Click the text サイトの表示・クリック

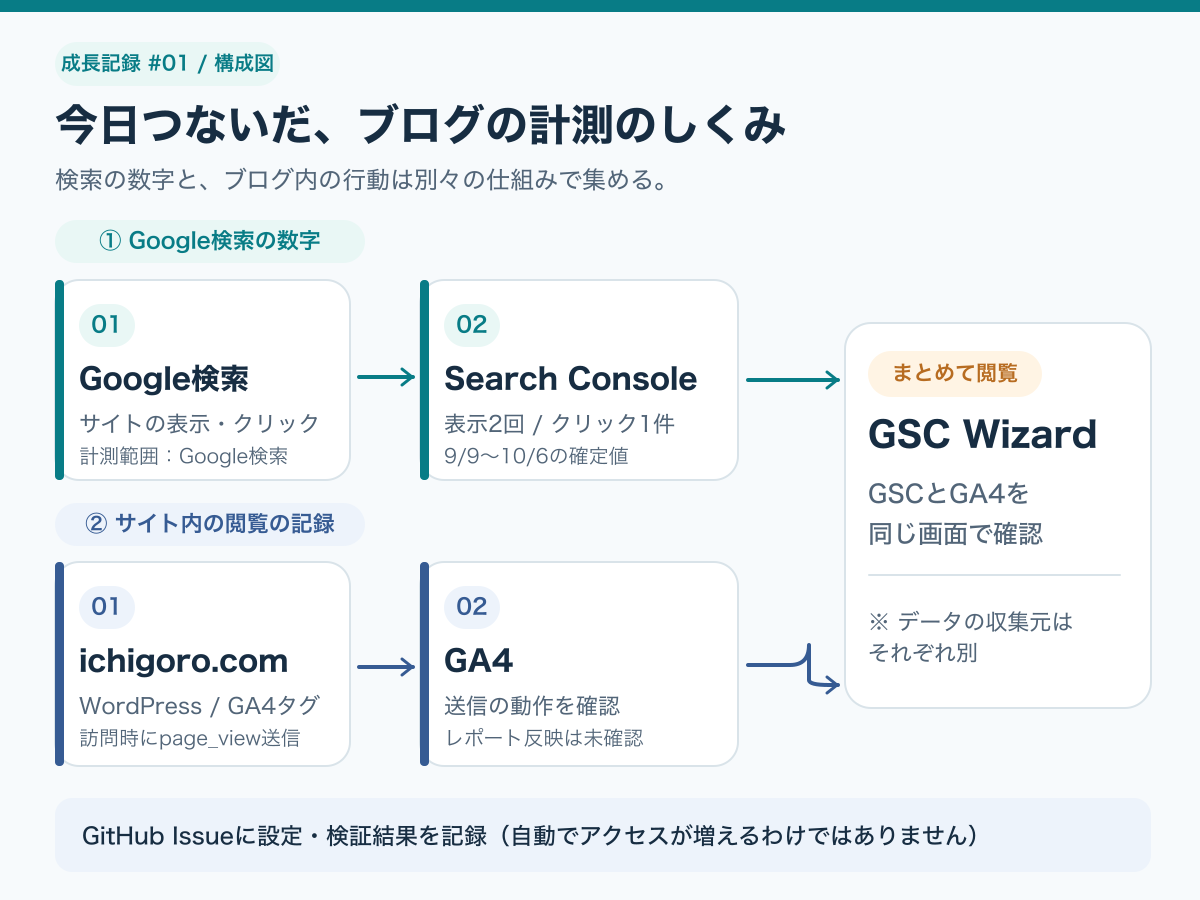coord(199,424)
